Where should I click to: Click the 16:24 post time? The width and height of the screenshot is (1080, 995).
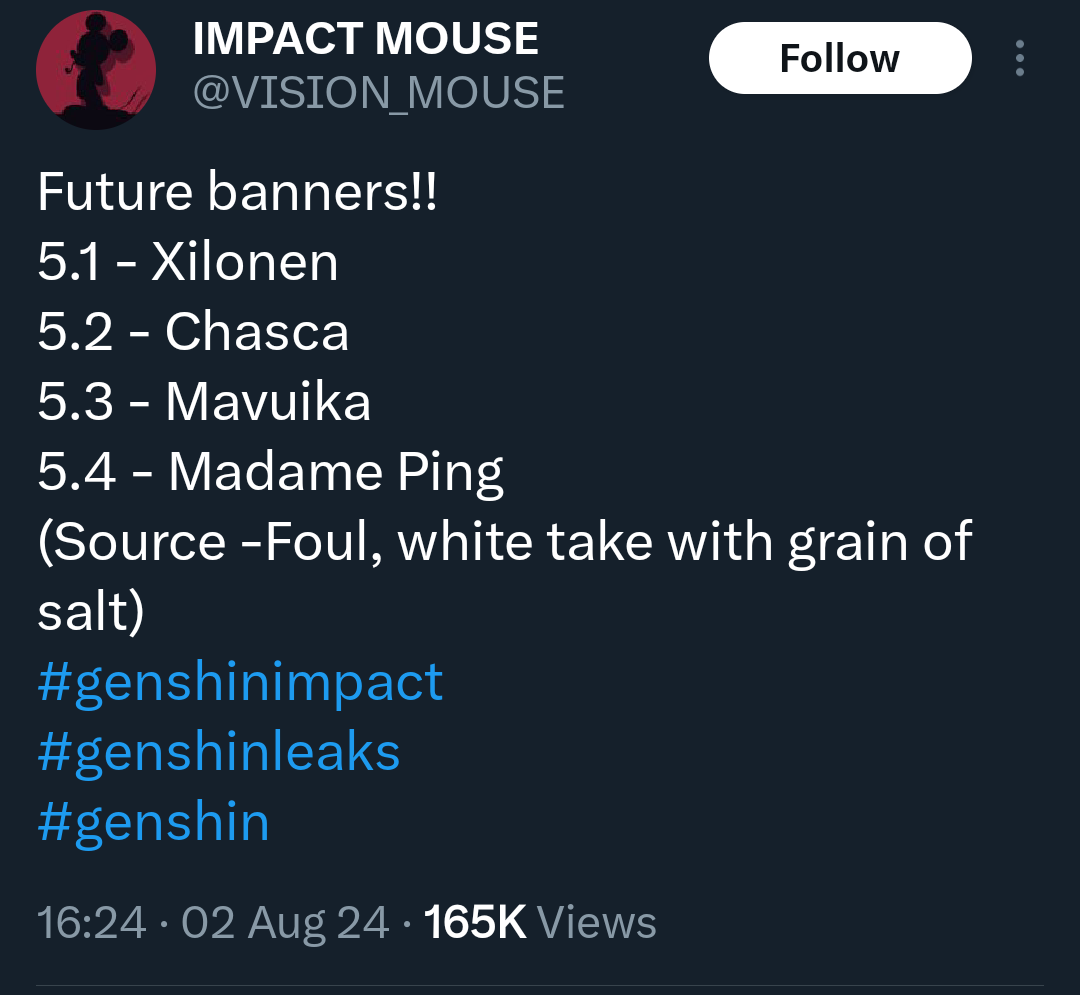tap(91, 922)
